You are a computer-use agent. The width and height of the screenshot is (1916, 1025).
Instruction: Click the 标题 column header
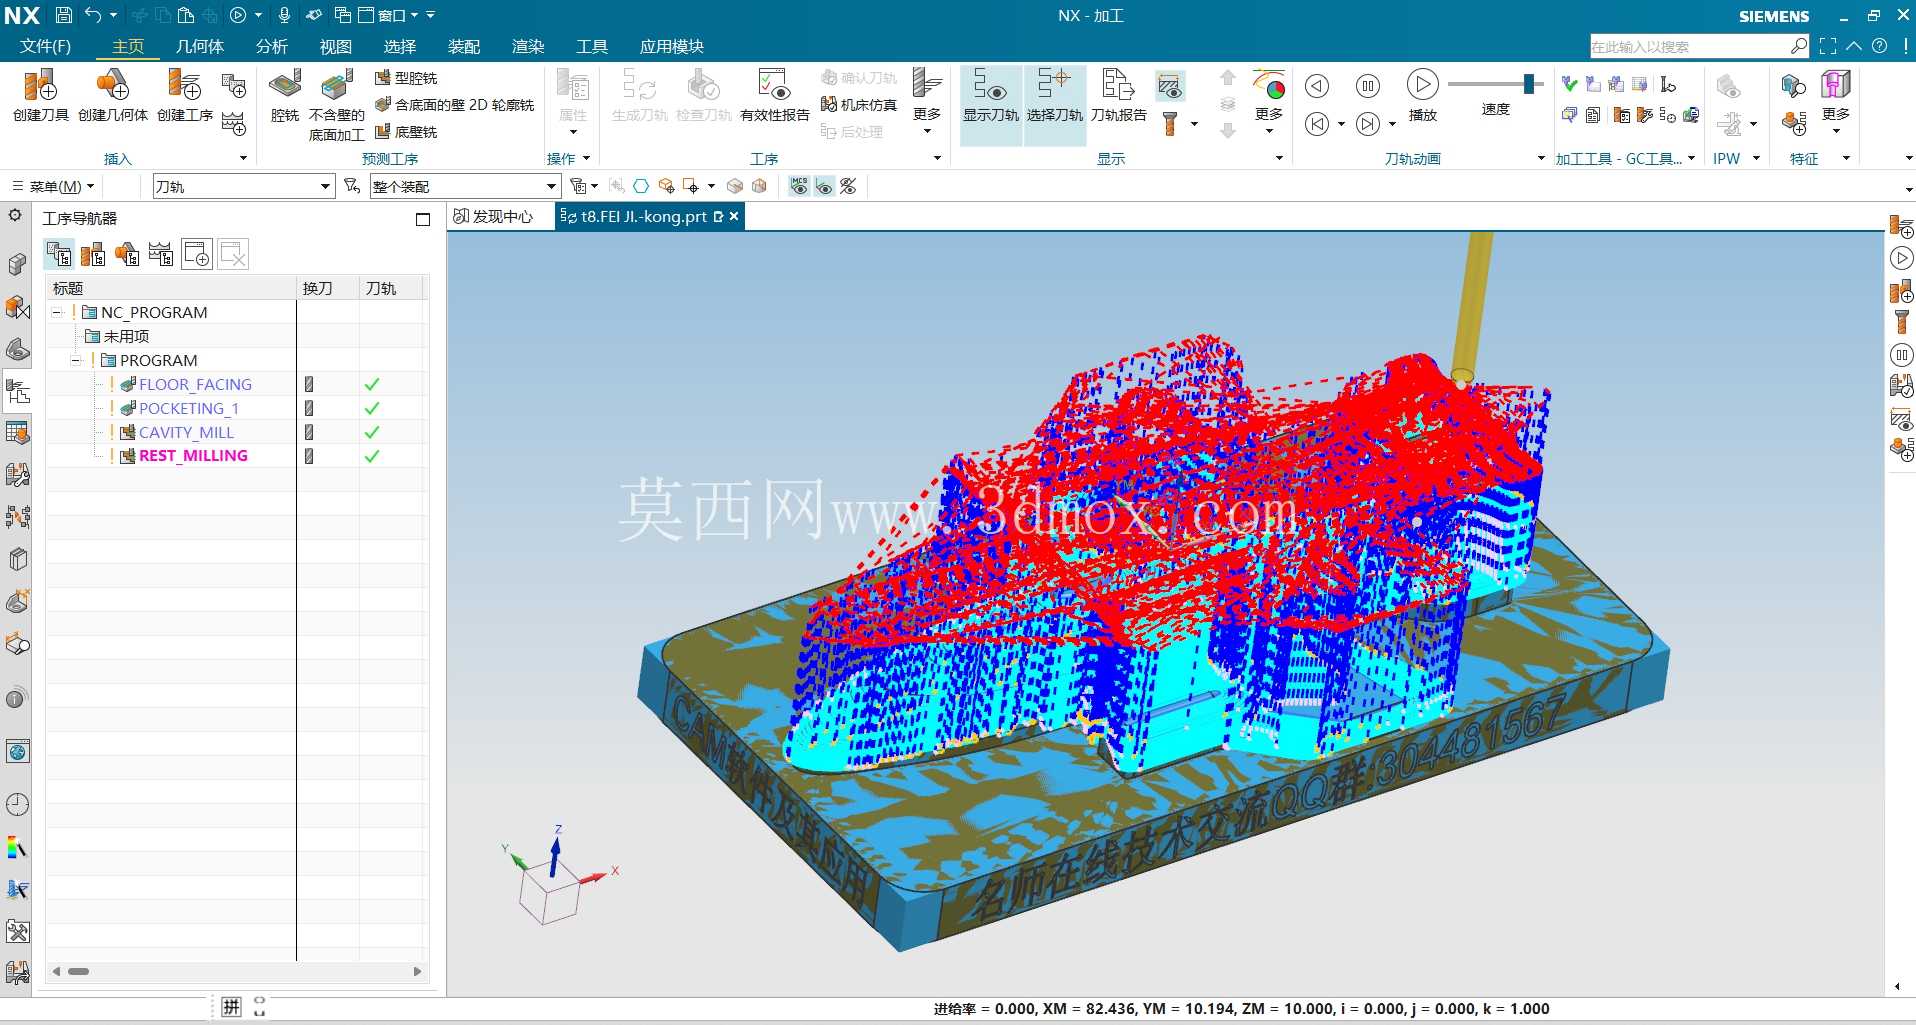pos(172,288)
